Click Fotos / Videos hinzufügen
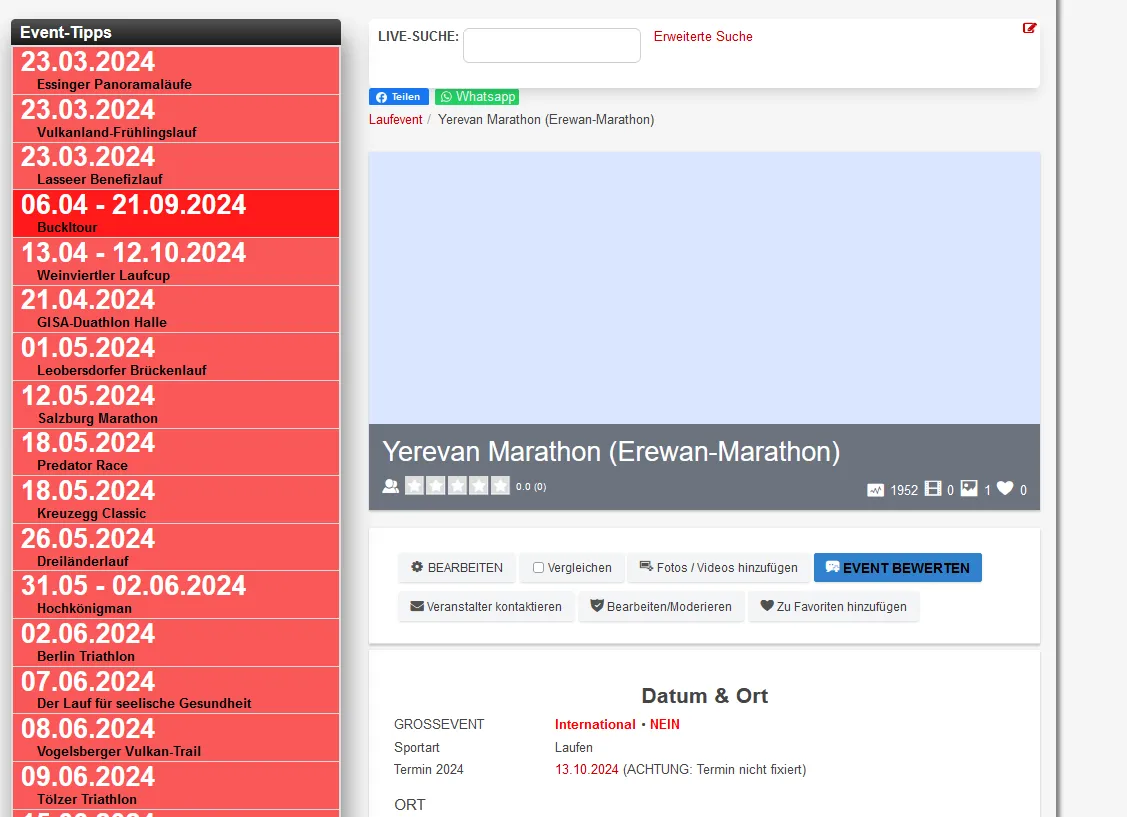The width and height of the screenshot is (1127, 817). tap(718, 568)
